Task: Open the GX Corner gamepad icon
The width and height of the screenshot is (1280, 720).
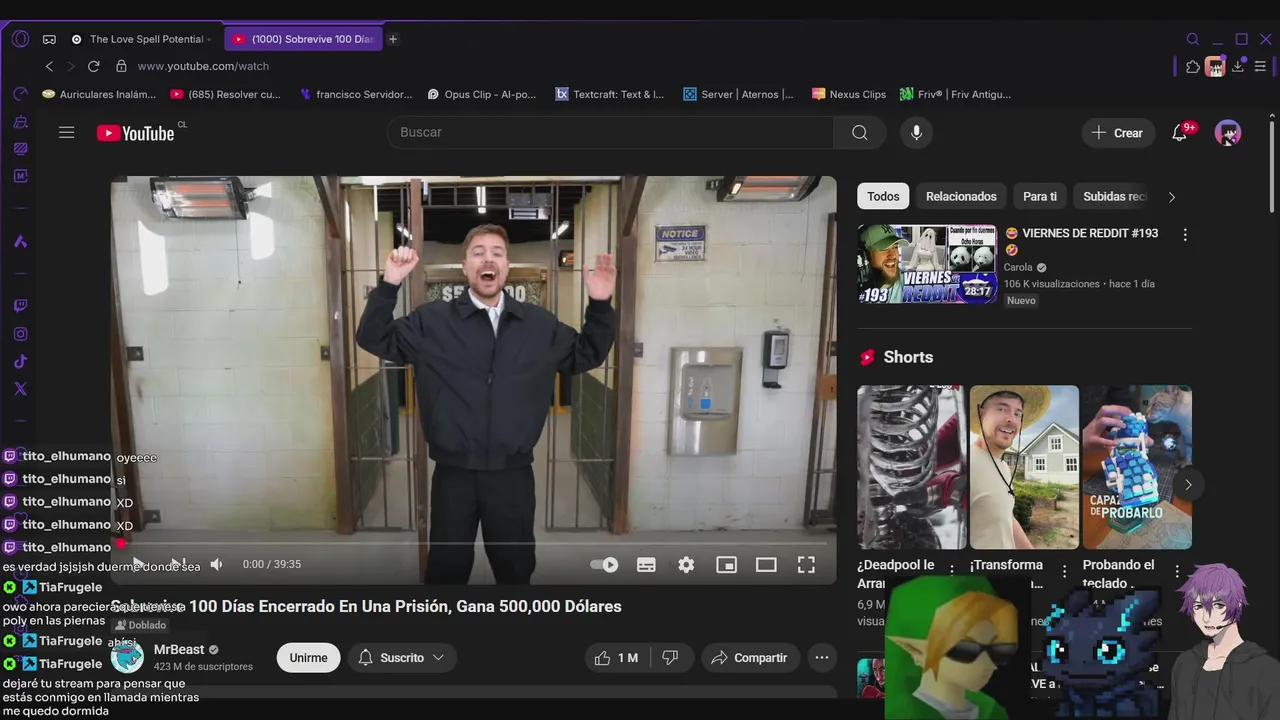Action: point(49,39)
